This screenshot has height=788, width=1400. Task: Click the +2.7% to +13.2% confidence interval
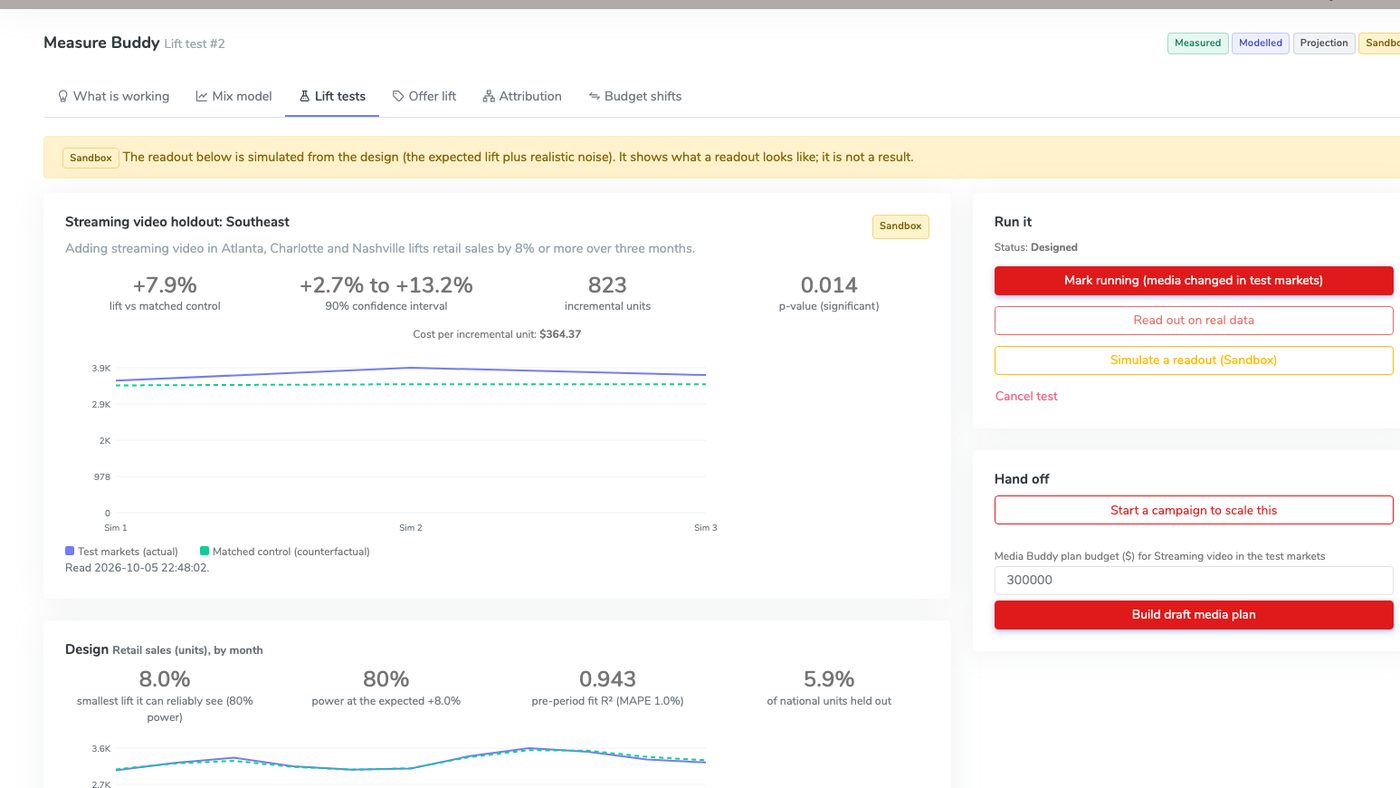click(x=386, y=285)
